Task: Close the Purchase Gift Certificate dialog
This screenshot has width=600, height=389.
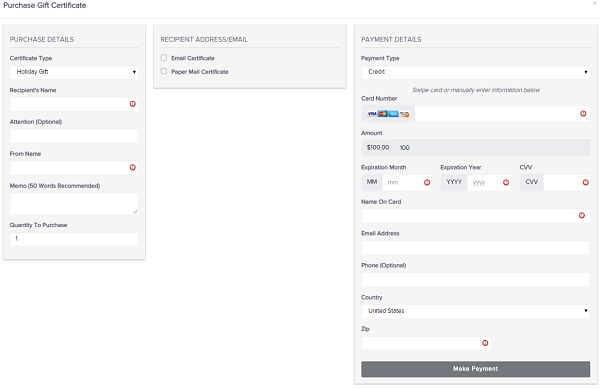Action: 595,3
